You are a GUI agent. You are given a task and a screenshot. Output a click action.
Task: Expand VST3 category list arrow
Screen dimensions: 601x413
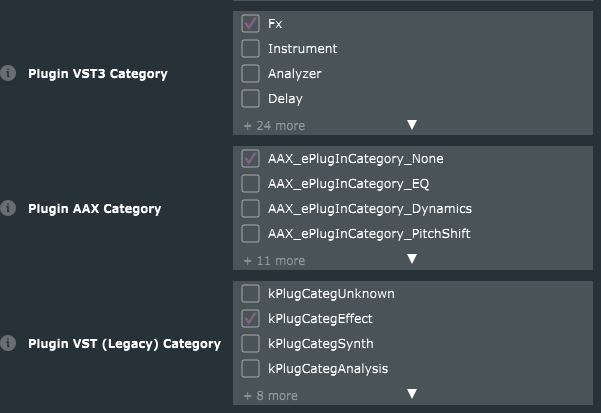[x=411, y=125]
